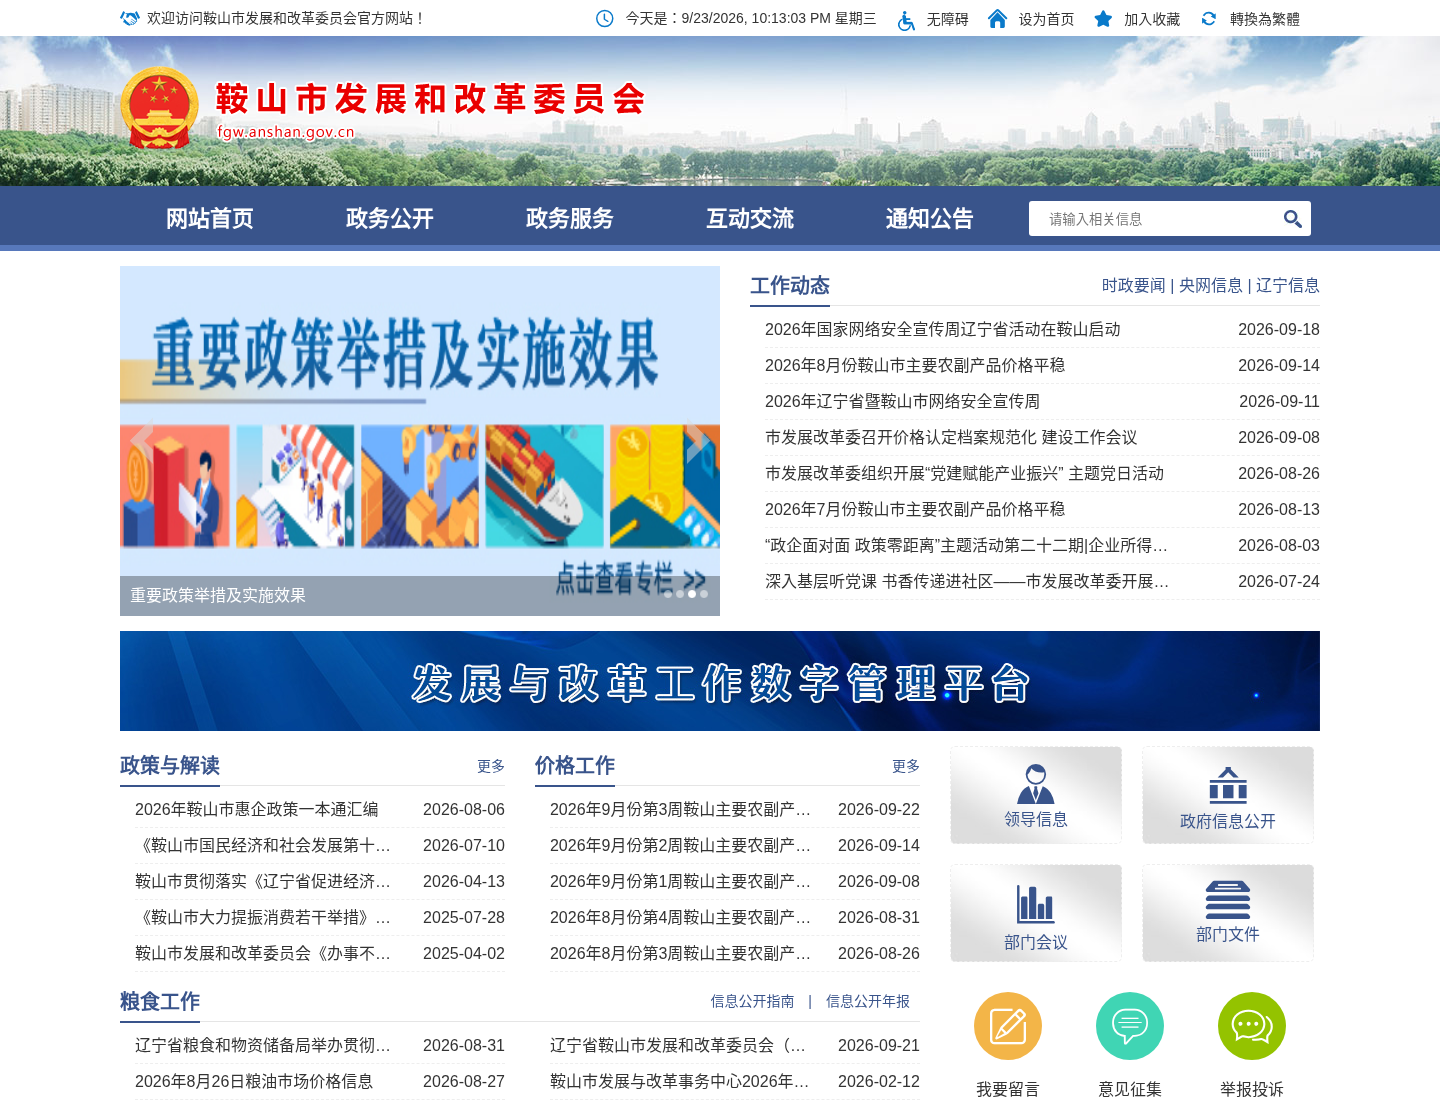Click the green 举报投诉 speech bubbles icon
Viewport: 1440px width, 1100px height.
click(x=1252, y=1026)
